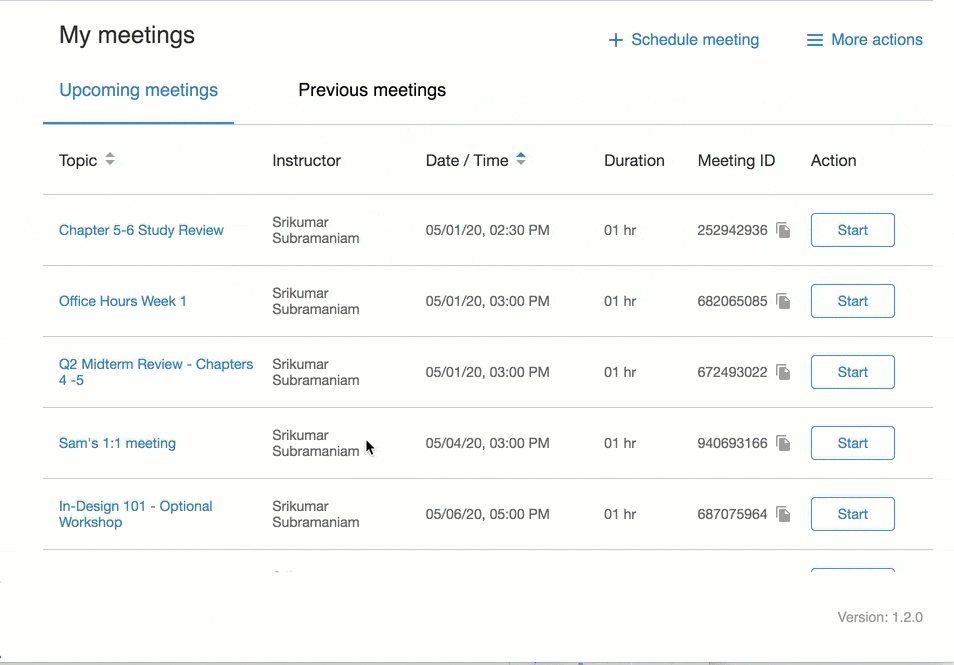Viewport: 954px width, 665px height.
Task: Copy meeting ID 682065085
Action: (784, 302)
